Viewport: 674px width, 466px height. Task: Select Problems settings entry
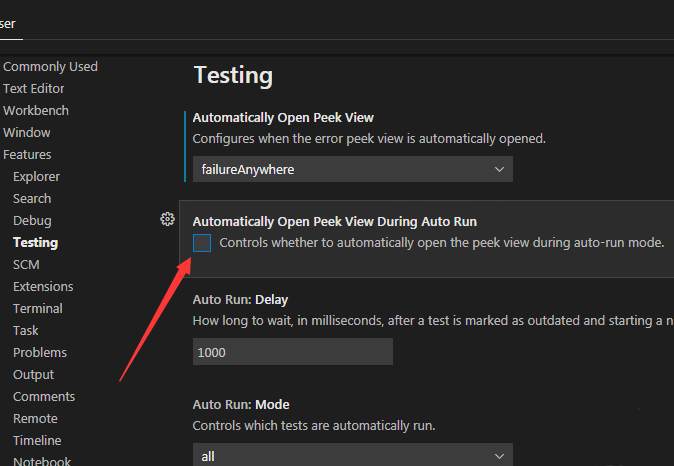(x=40, y=353)
